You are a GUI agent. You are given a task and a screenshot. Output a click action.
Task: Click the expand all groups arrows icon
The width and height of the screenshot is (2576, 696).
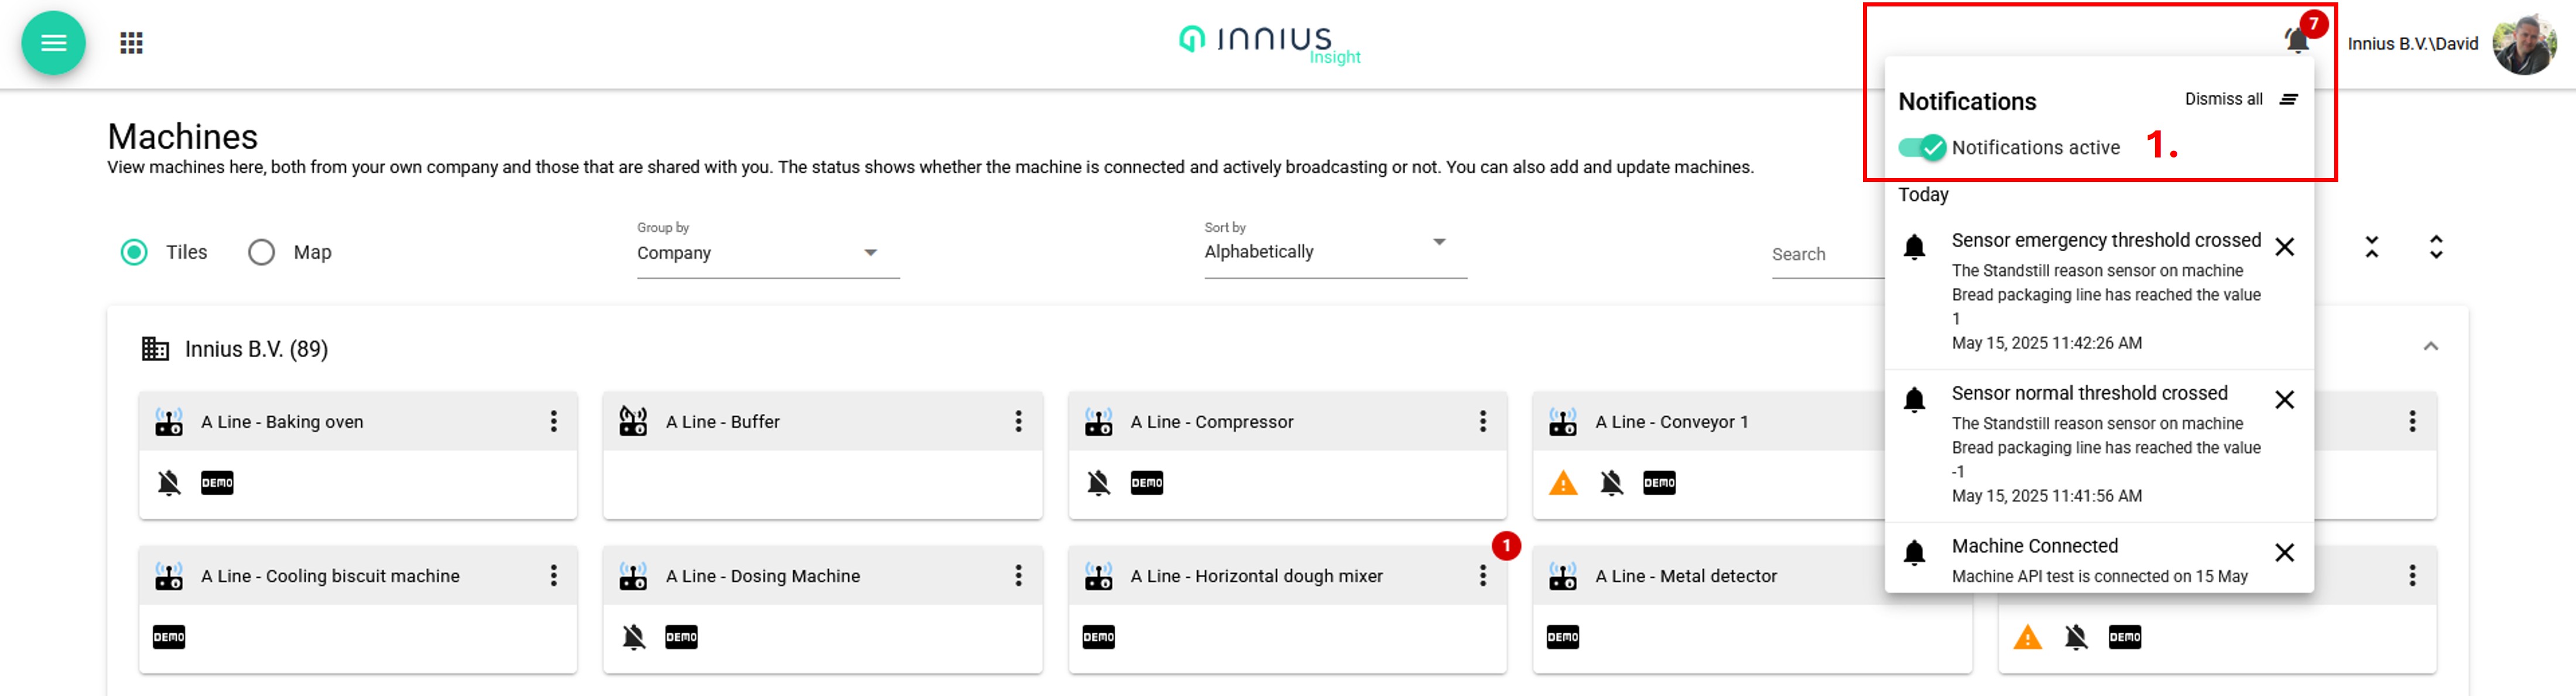click(x=2436, y=247)
